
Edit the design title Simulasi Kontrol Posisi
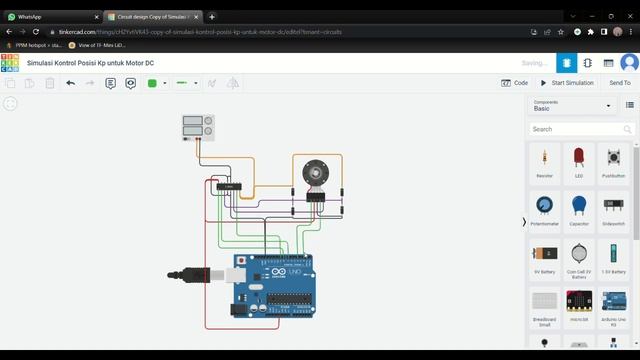point(90,63)
